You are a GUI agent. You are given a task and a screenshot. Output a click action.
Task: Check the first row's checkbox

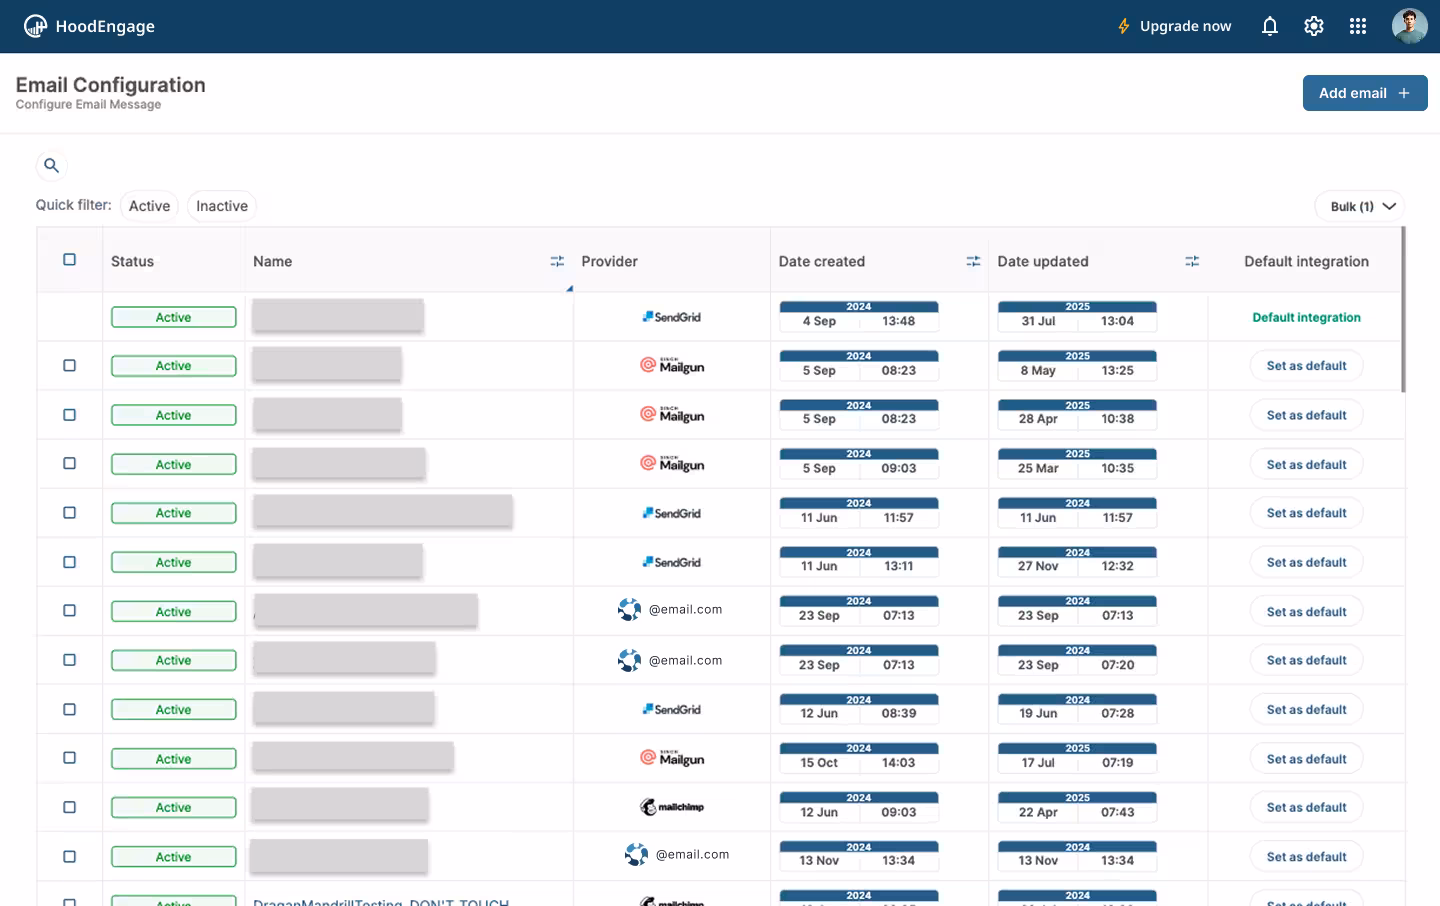[69, 365]
